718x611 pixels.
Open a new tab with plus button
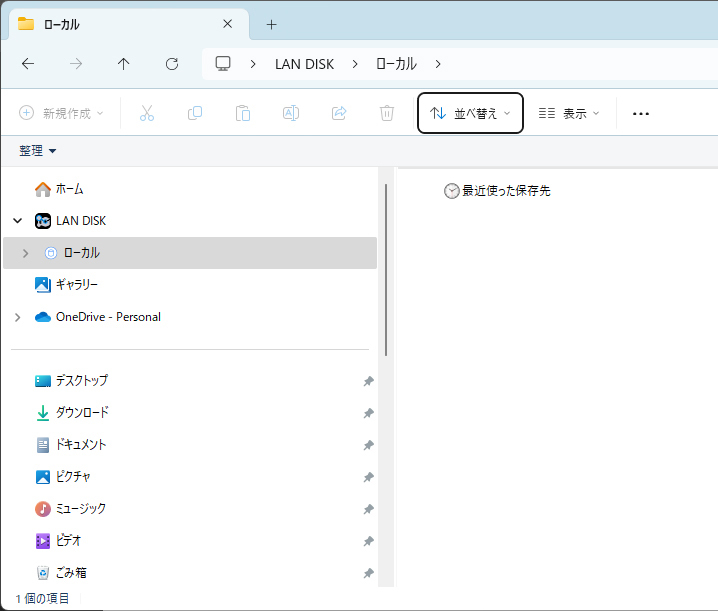(271, 25)
